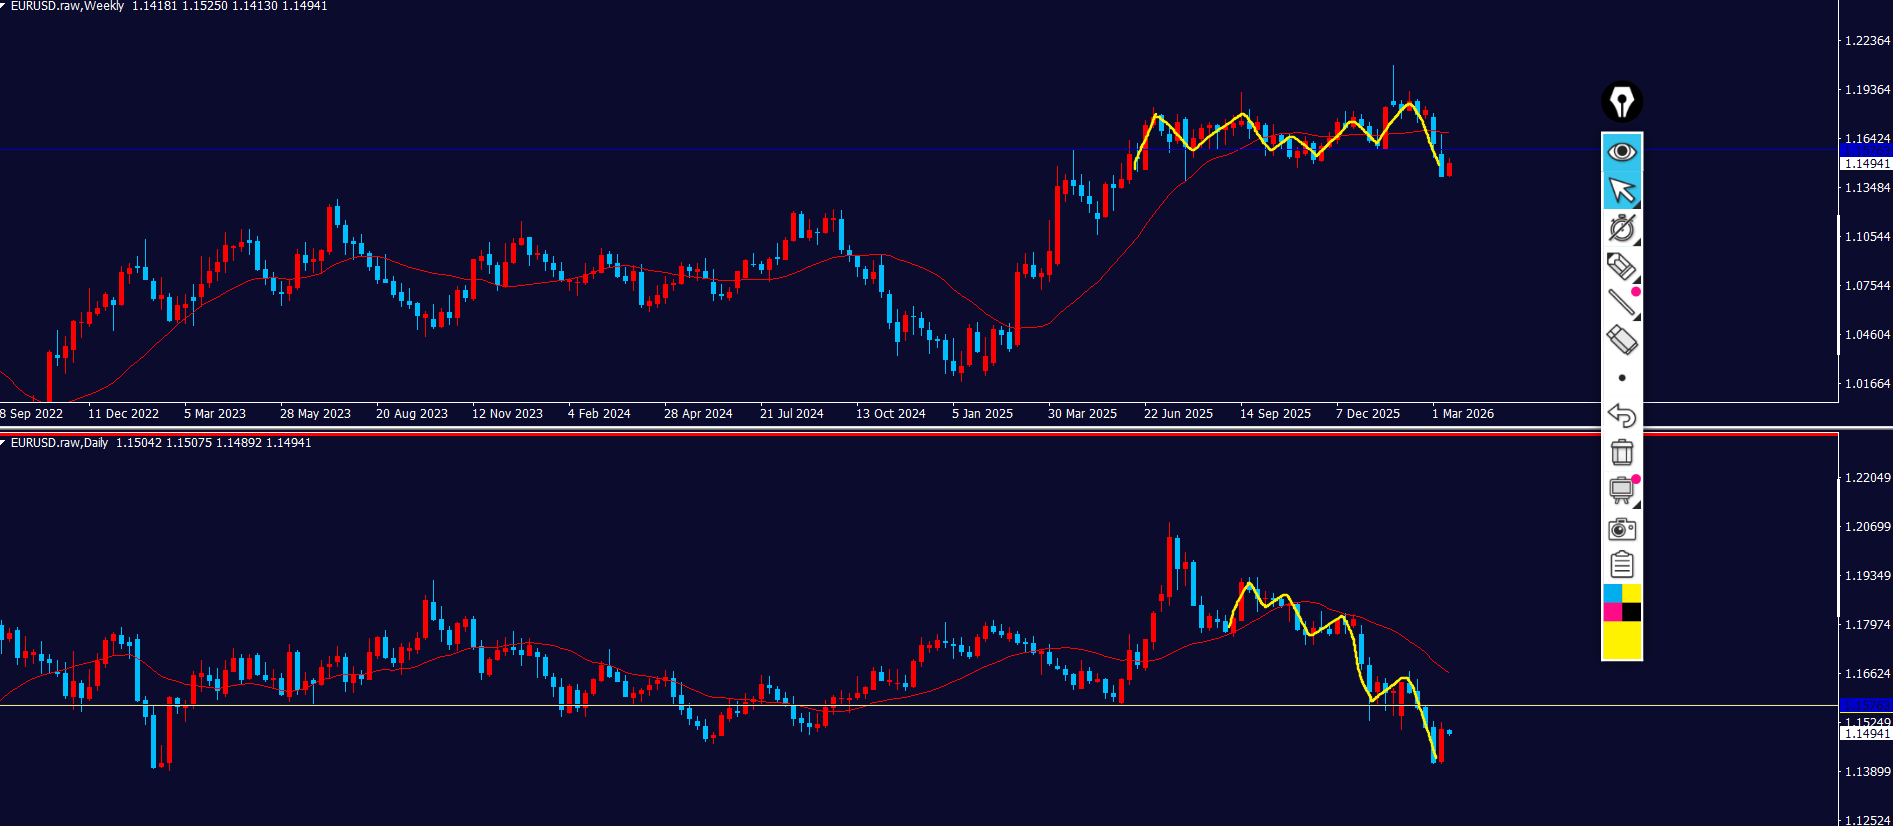
Task: Click the 1.14941 price label on weekly chart
Action: click(1866, 163)
